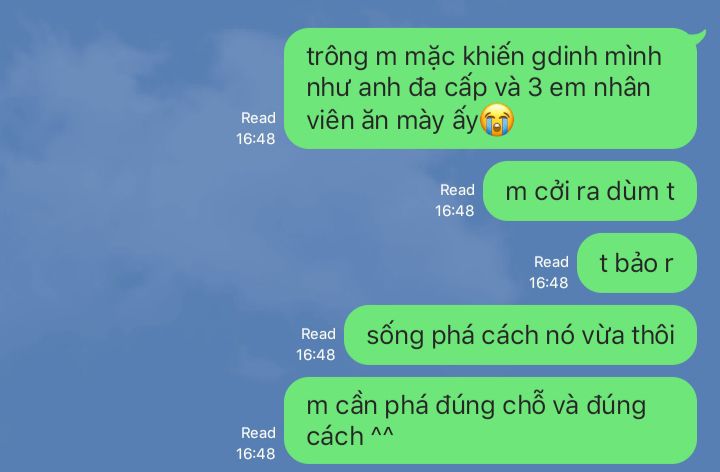Tap the 16:48 timestamp of the last message

coord(256,454)
